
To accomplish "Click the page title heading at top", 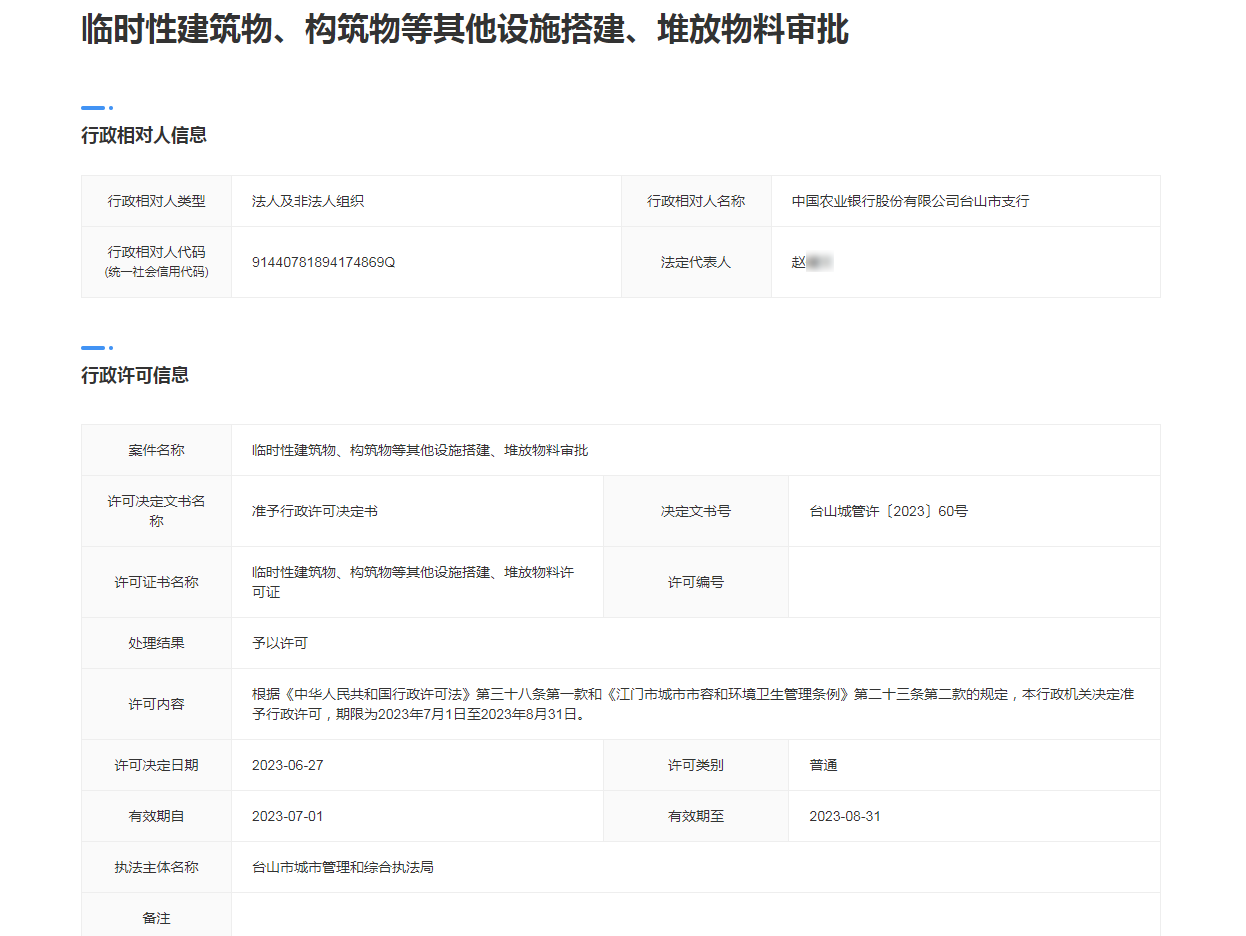I will [464, 31].
